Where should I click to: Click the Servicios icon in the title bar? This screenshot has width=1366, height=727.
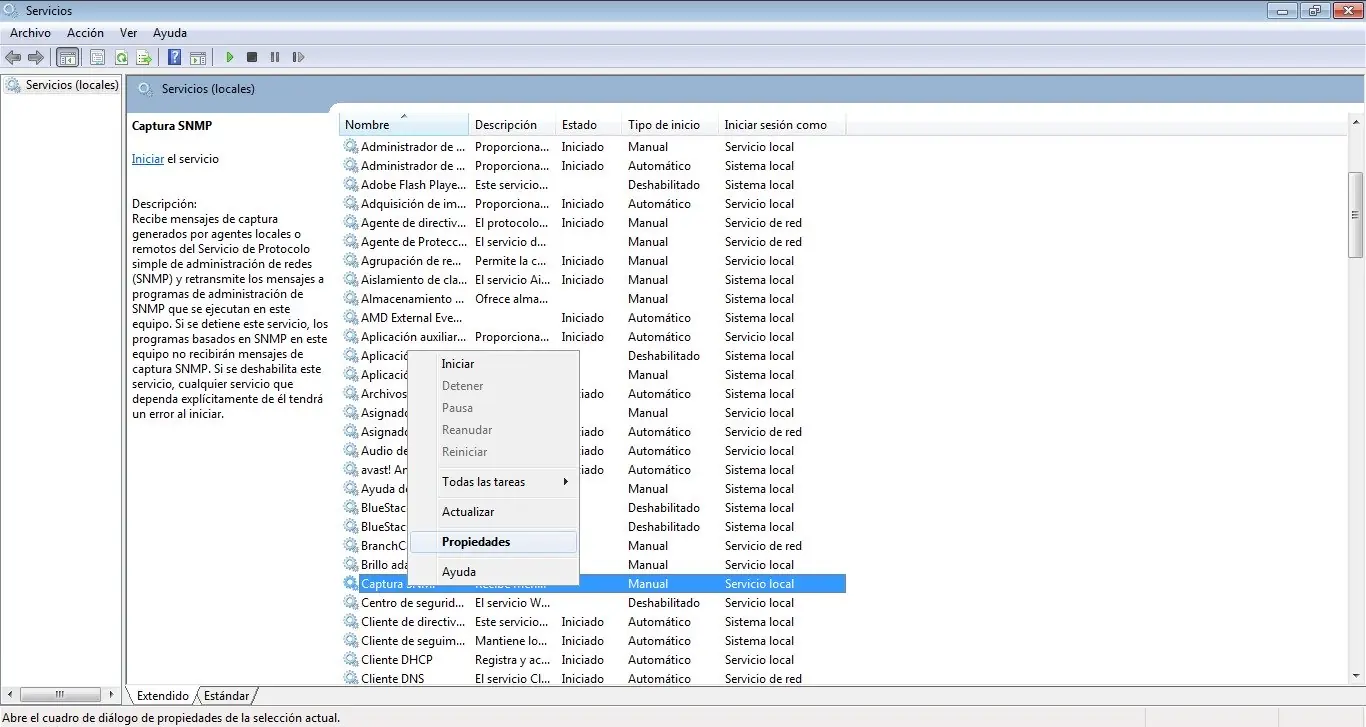(x=12, y=11)
